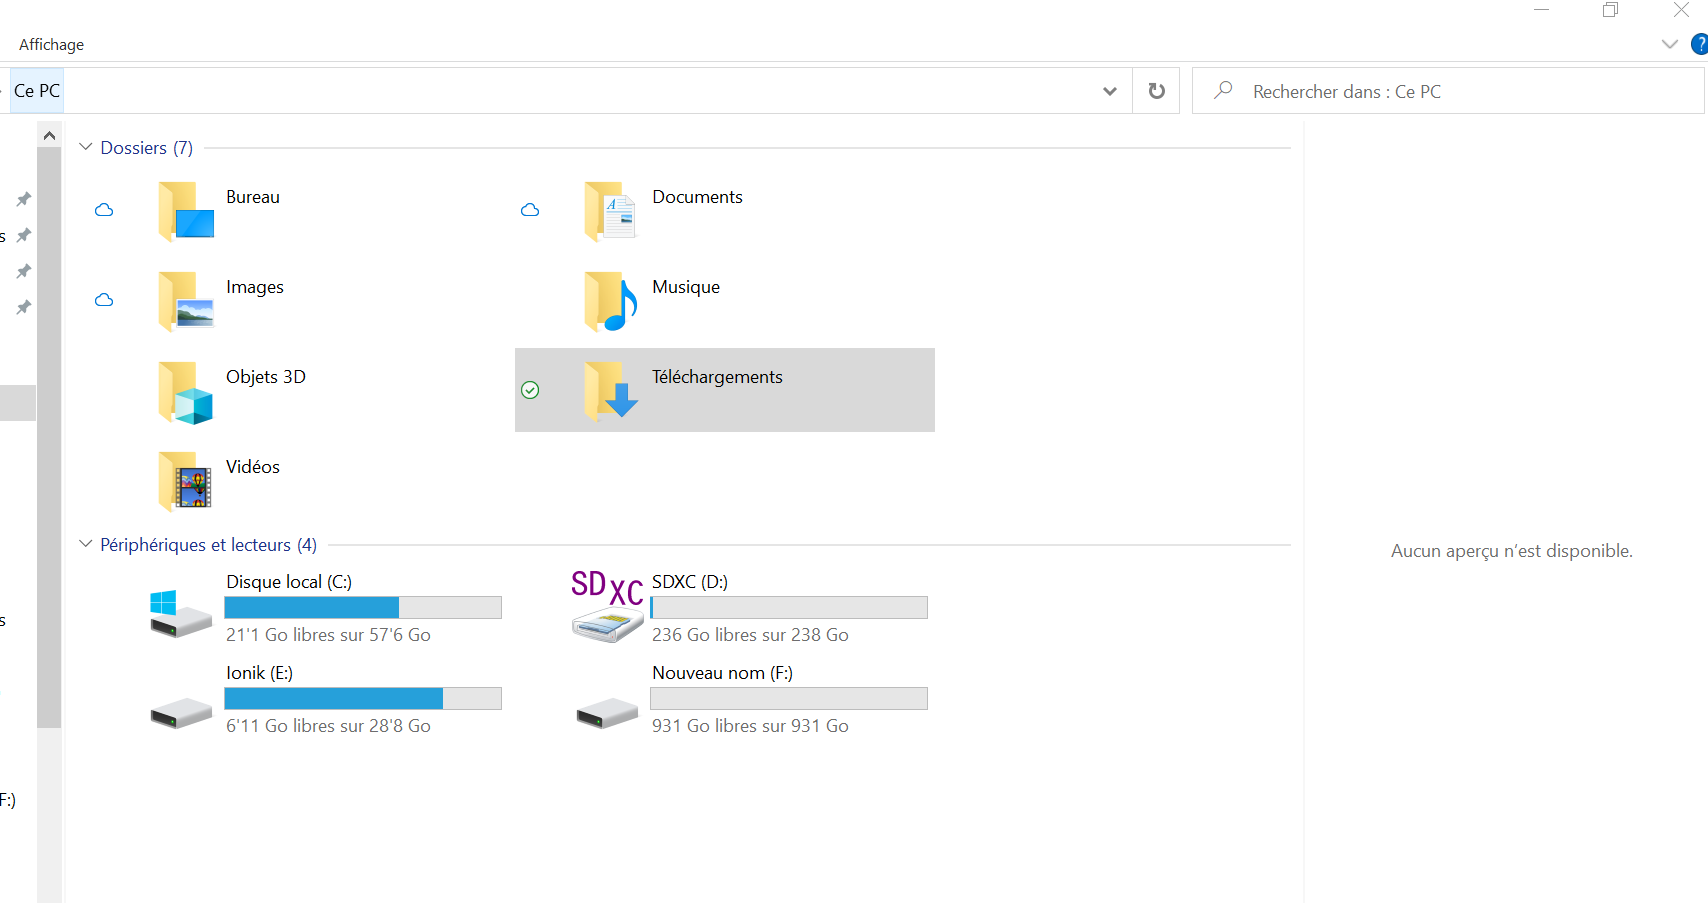
Task: Click the Documents folder name
Action: [x=697, y=197]
